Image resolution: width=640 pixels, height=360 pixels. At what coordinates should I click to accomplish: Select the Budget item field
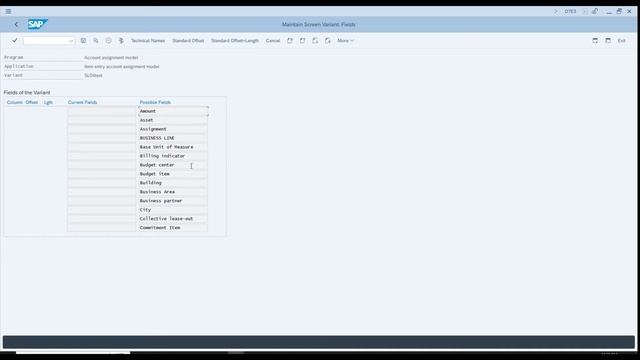[173, 174]
